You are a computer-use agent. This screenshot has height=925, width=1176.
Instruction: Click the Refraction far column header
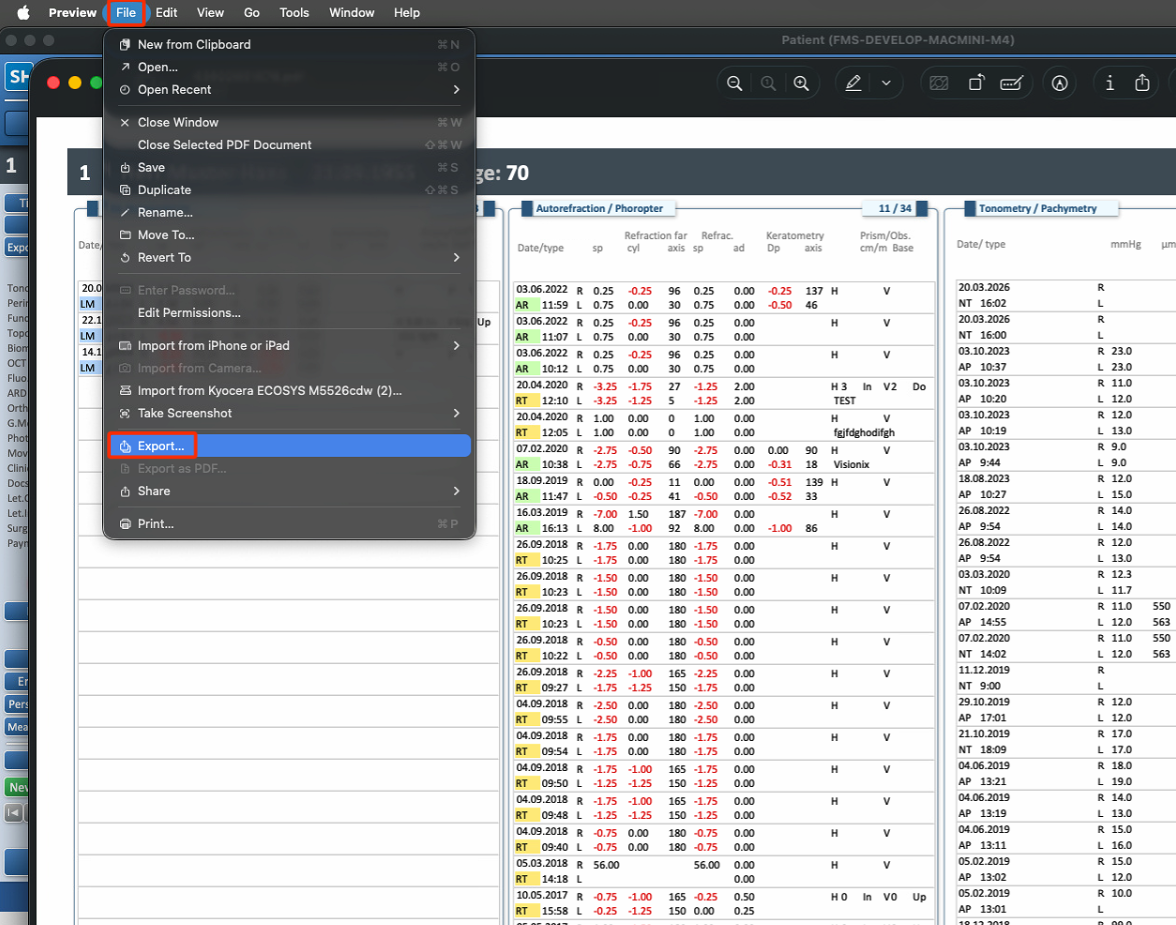click(656, 236)
